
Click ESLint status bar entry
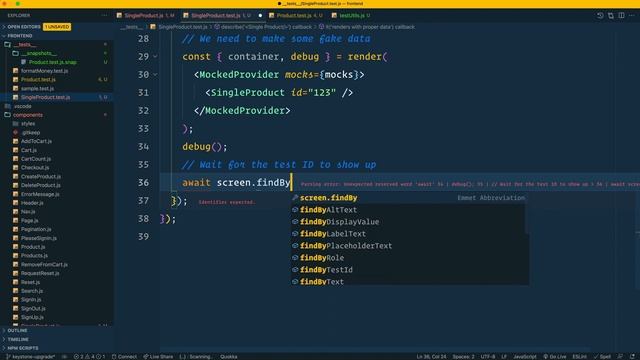(579, 357)
